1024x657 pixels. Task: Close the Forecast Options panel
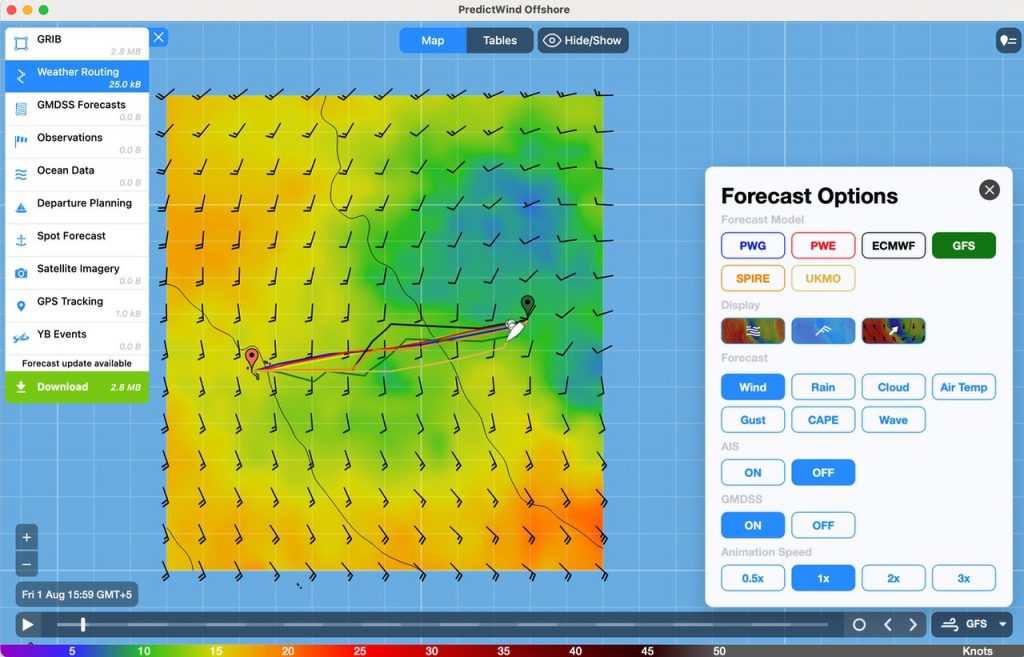(x=989, y=190)
